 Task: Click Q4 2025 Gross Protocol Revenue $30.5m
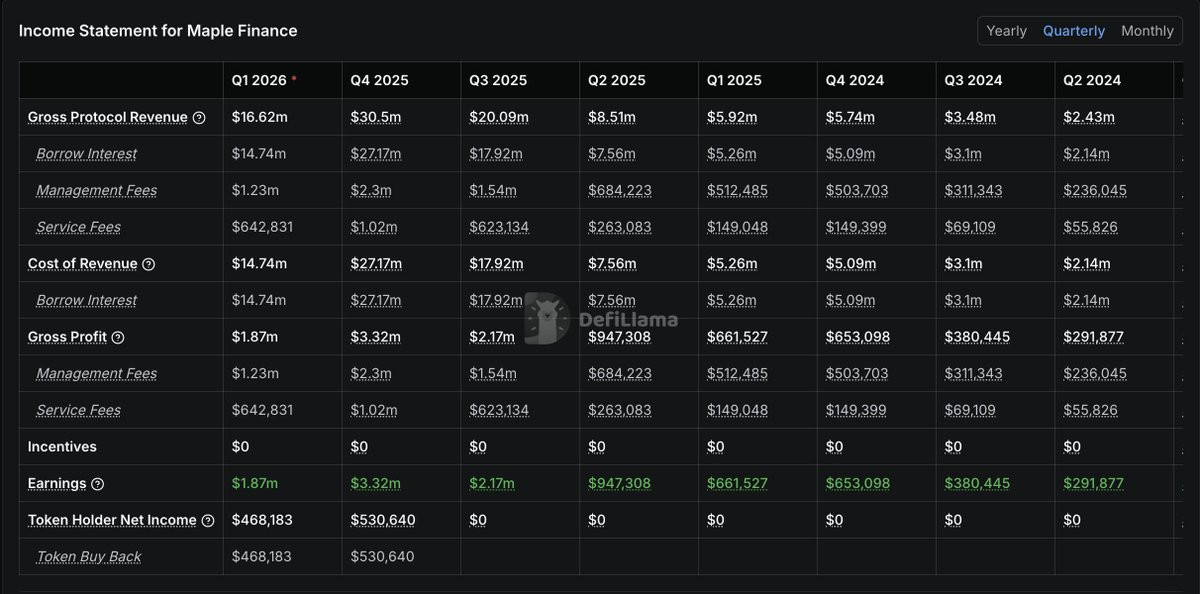(x=375, y=117)
